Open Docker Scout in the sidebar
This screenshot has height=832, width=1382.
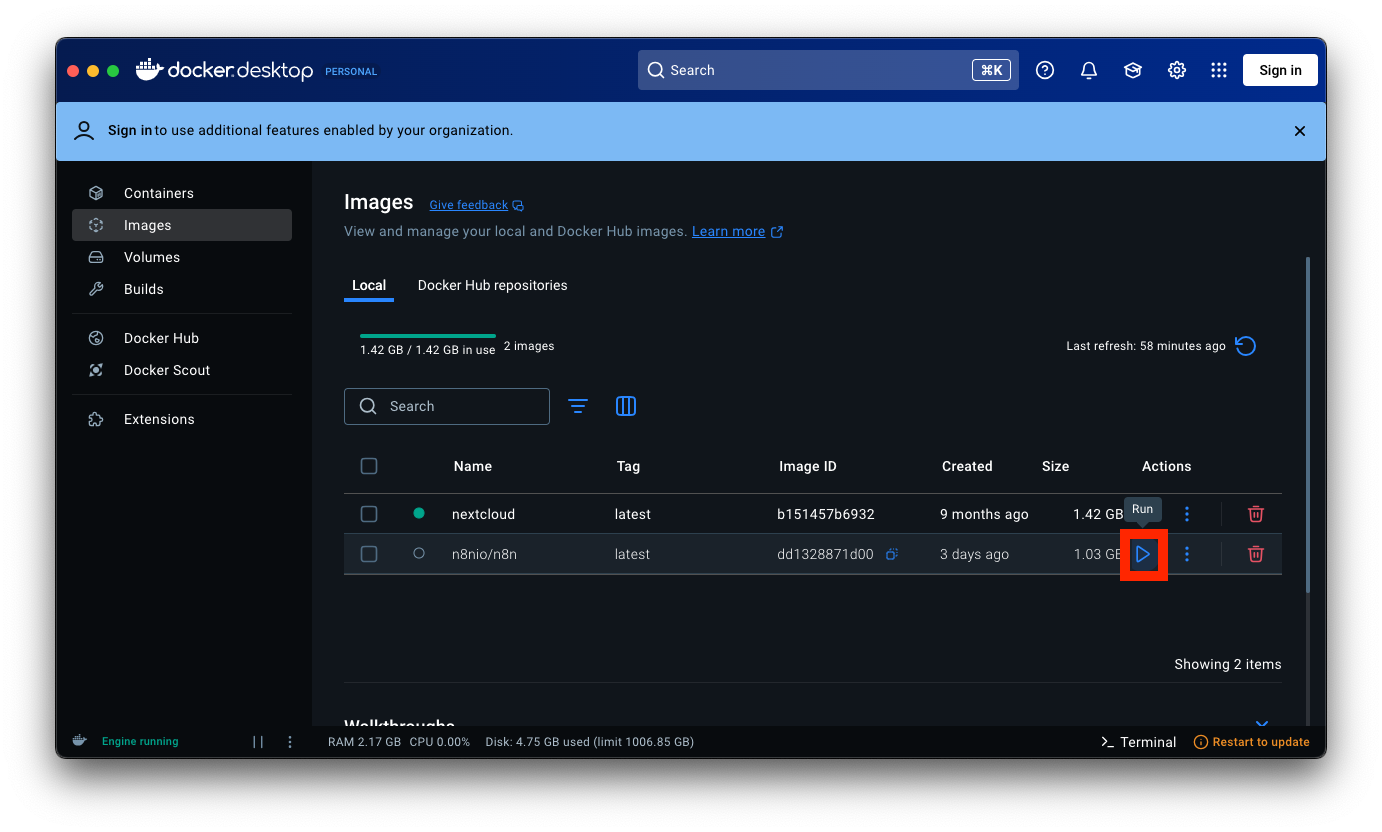click(x=182, y=370)
